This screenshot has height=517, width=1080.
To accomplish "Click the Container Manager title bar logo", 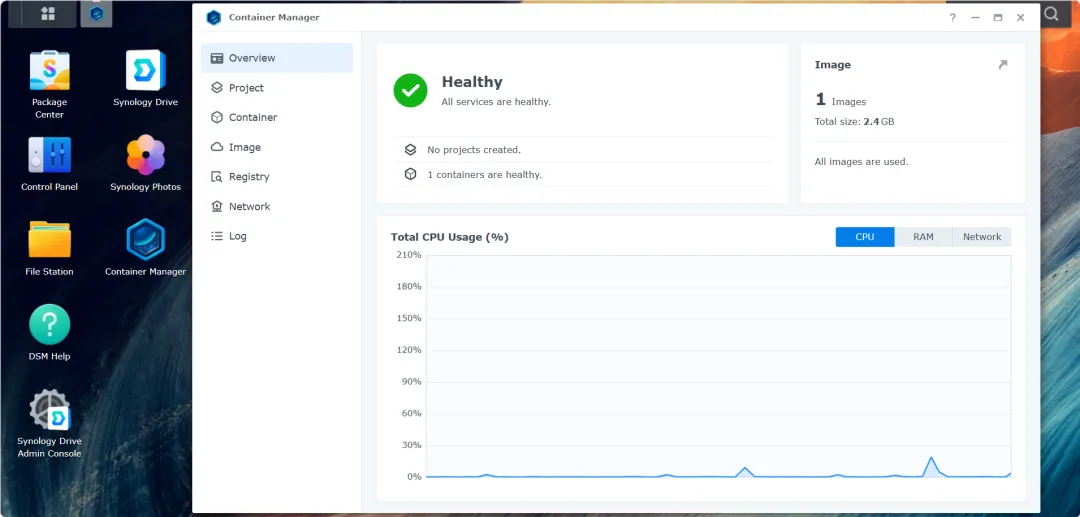I will click(214, 18).
